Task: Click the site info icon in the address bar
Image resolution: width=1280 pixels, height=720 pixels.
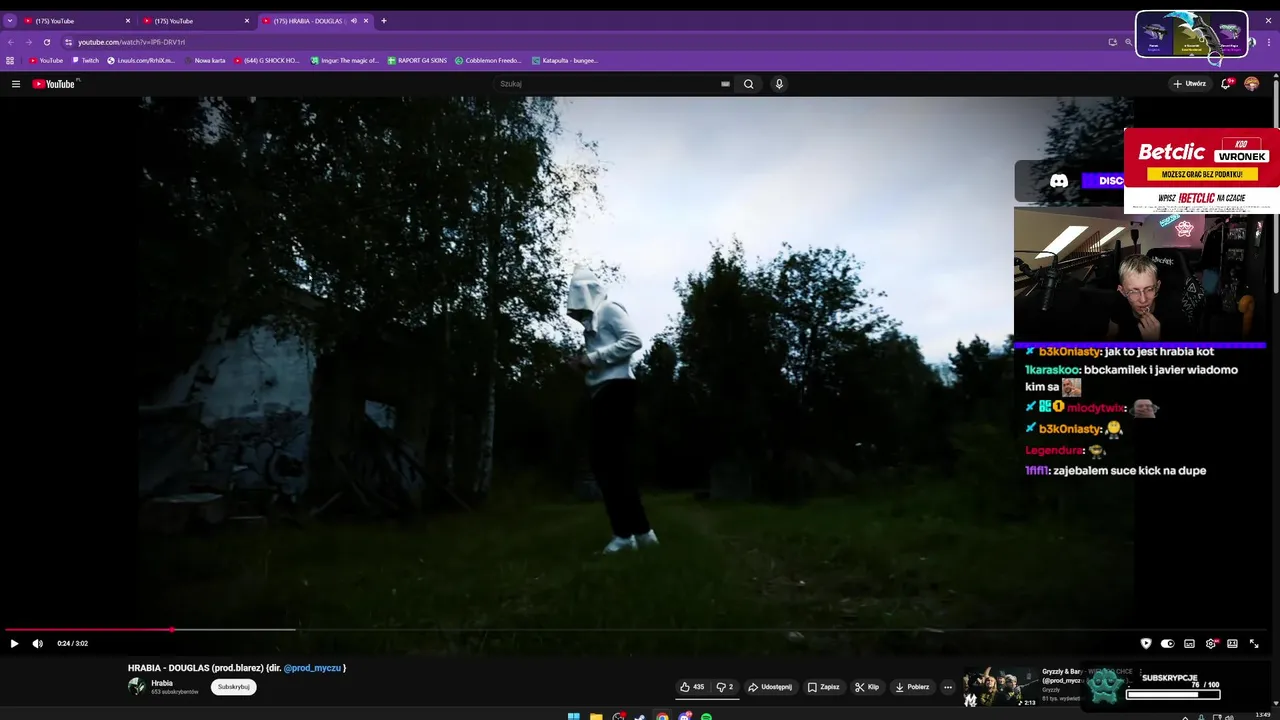Action: (69, 42)
